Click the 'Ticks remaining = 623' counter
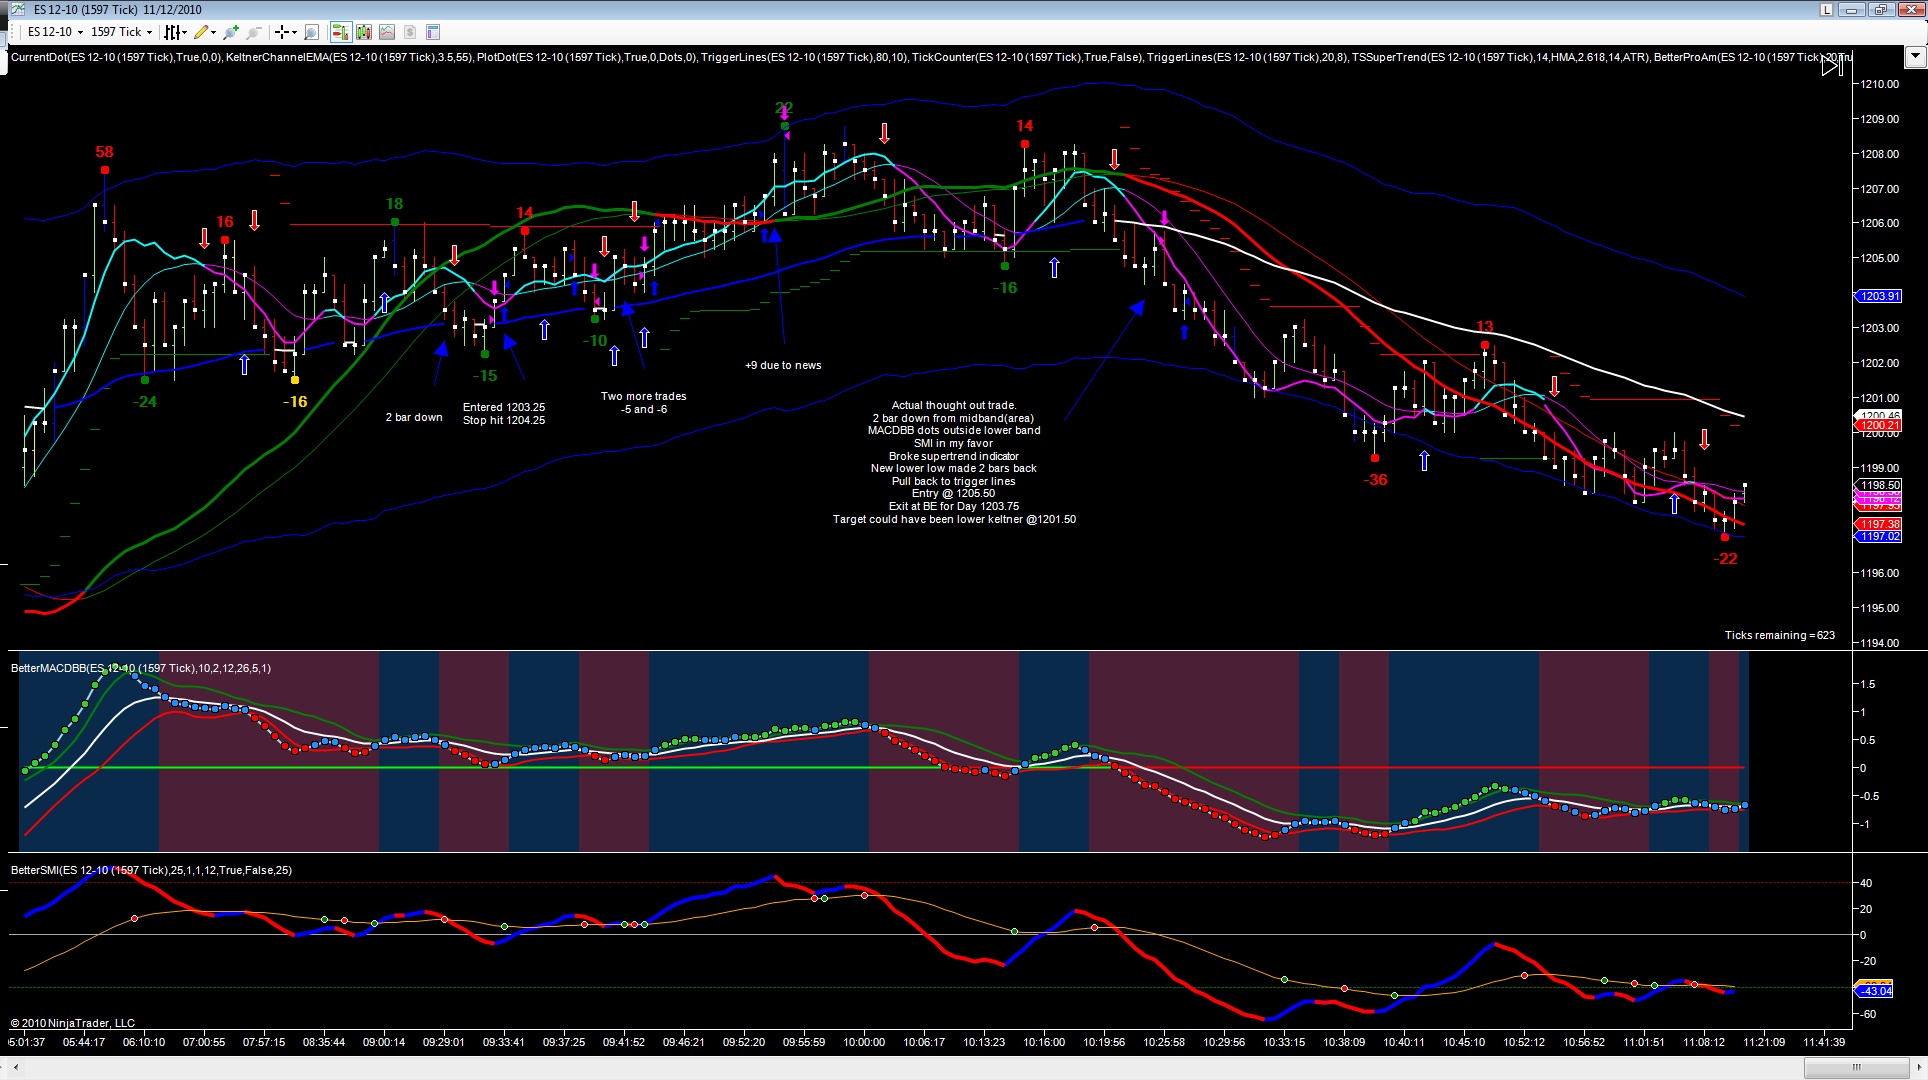This screenshot has width=1928, height=1080. [x=1779, y=635]
